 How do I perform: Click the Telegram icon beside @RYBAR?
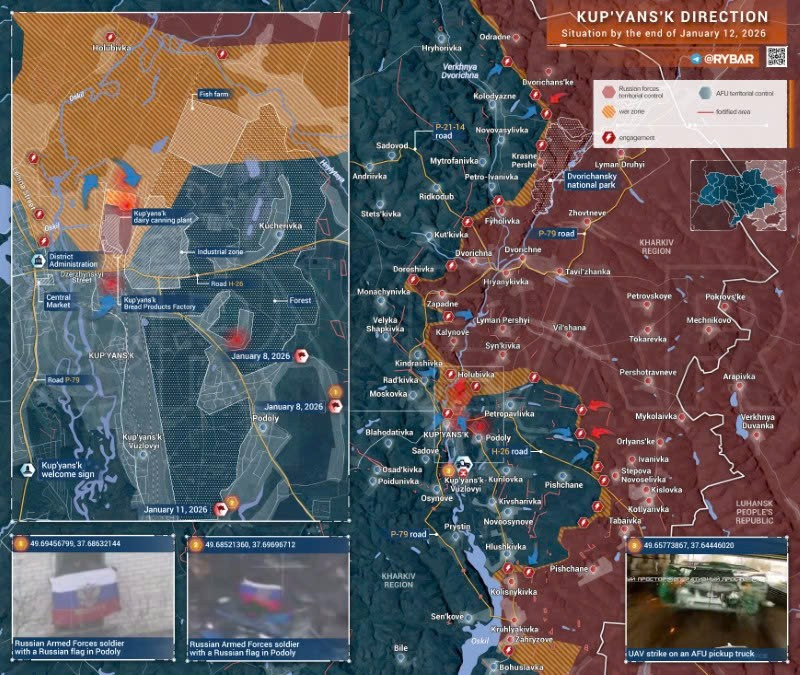point(696,60)
